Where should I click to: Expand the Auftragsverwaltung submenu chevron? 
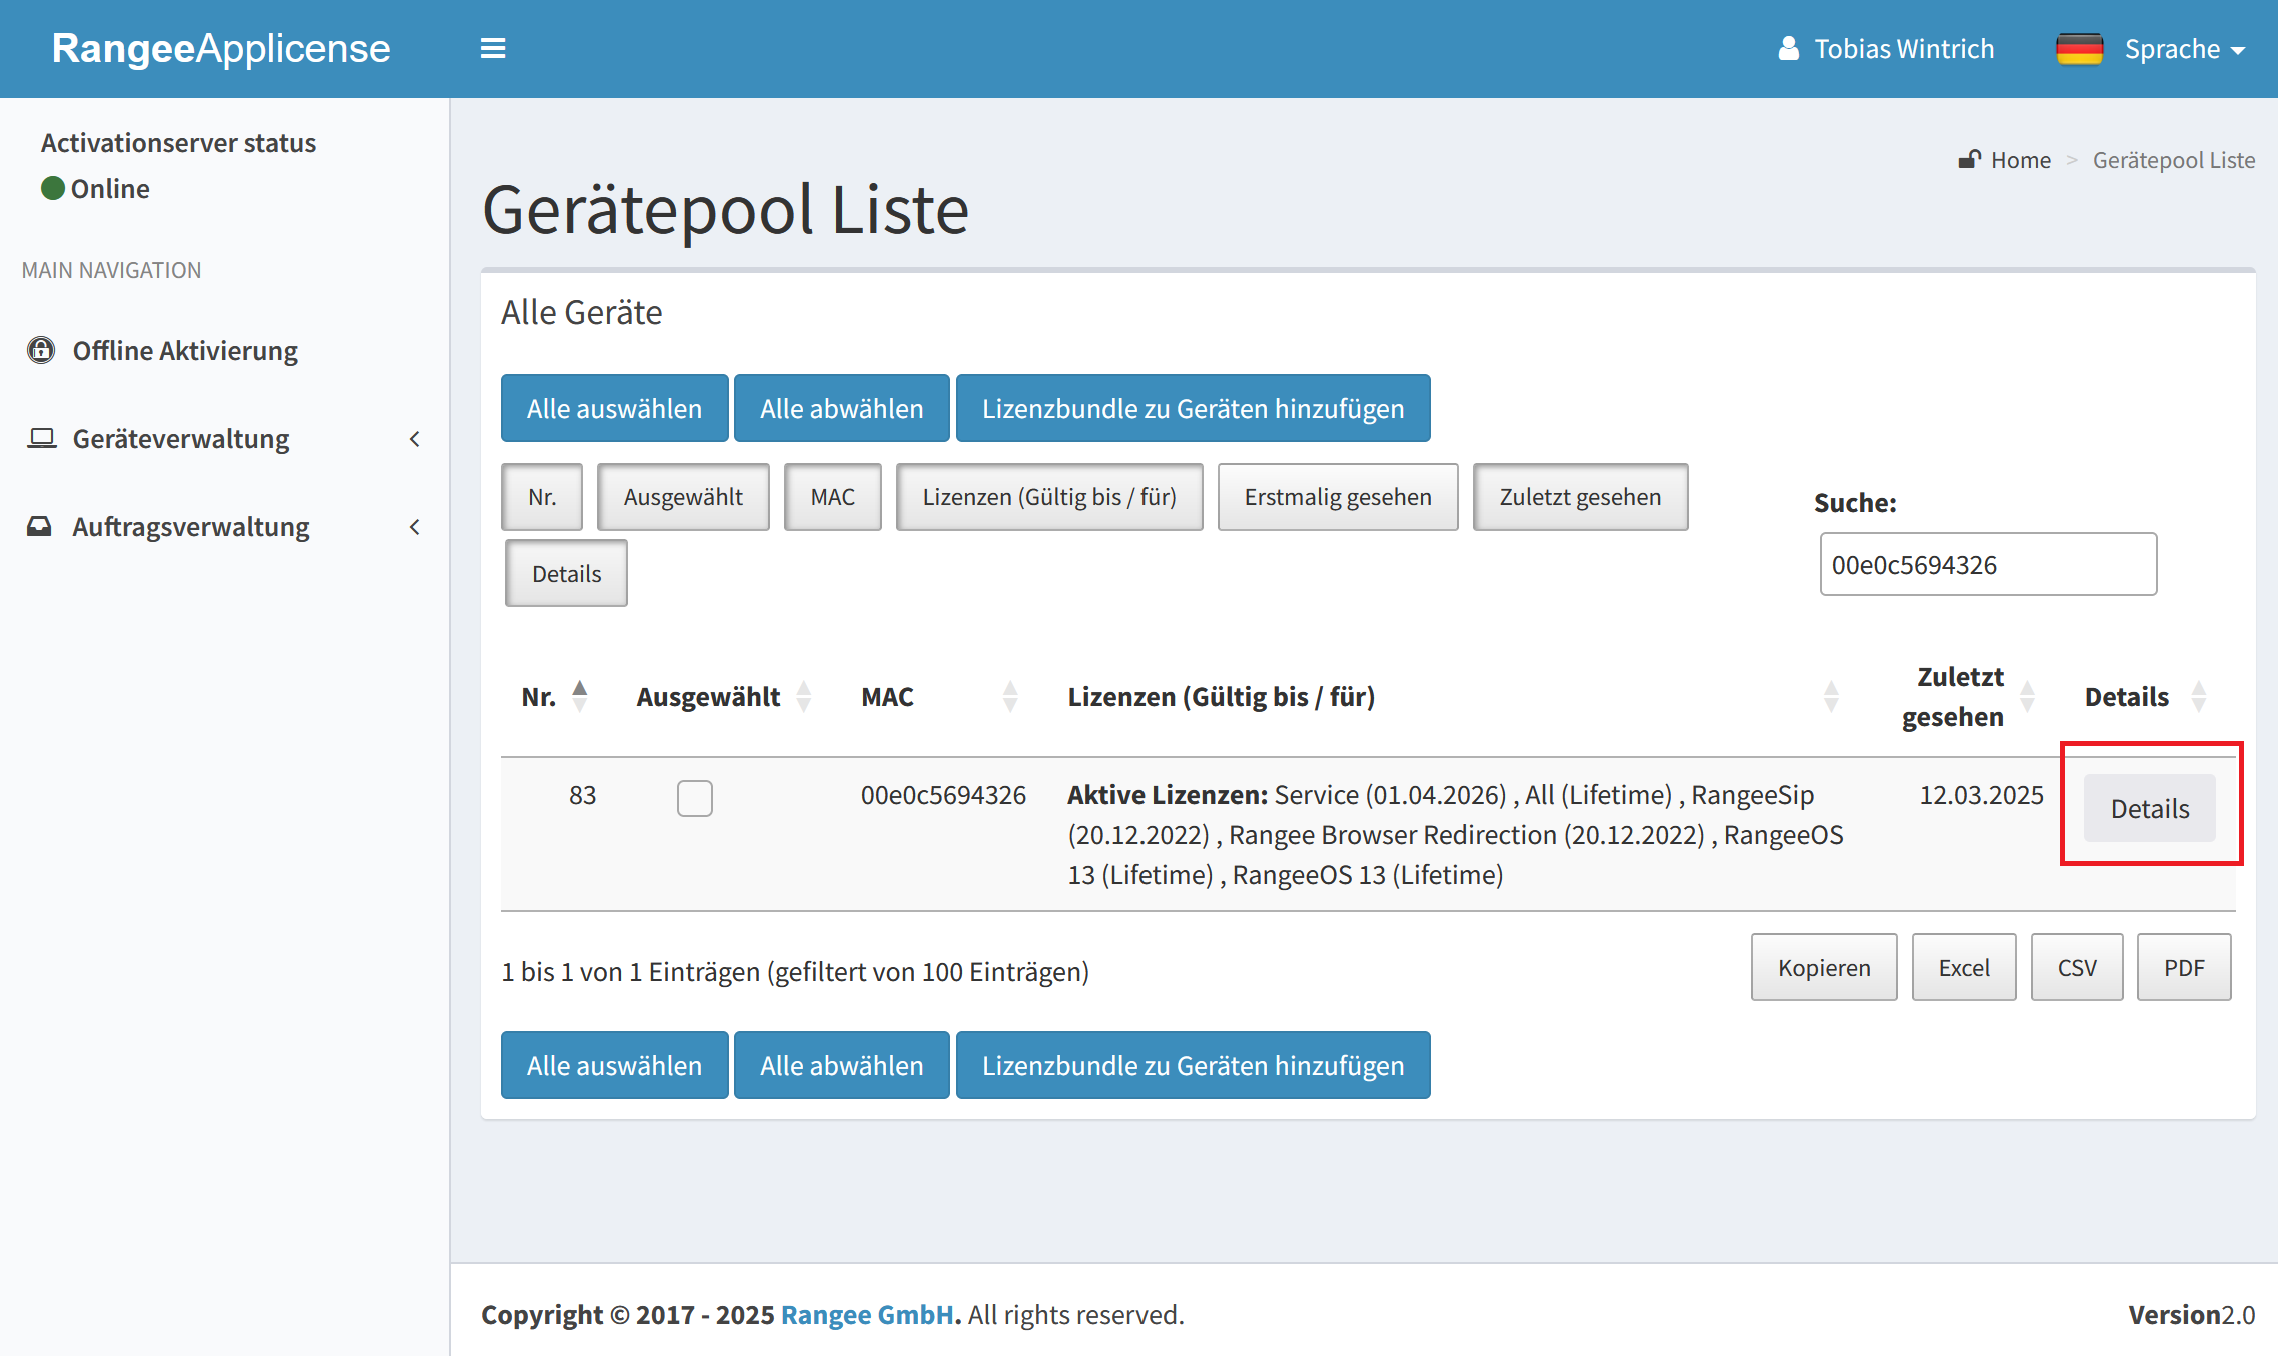tap(415, 527)
